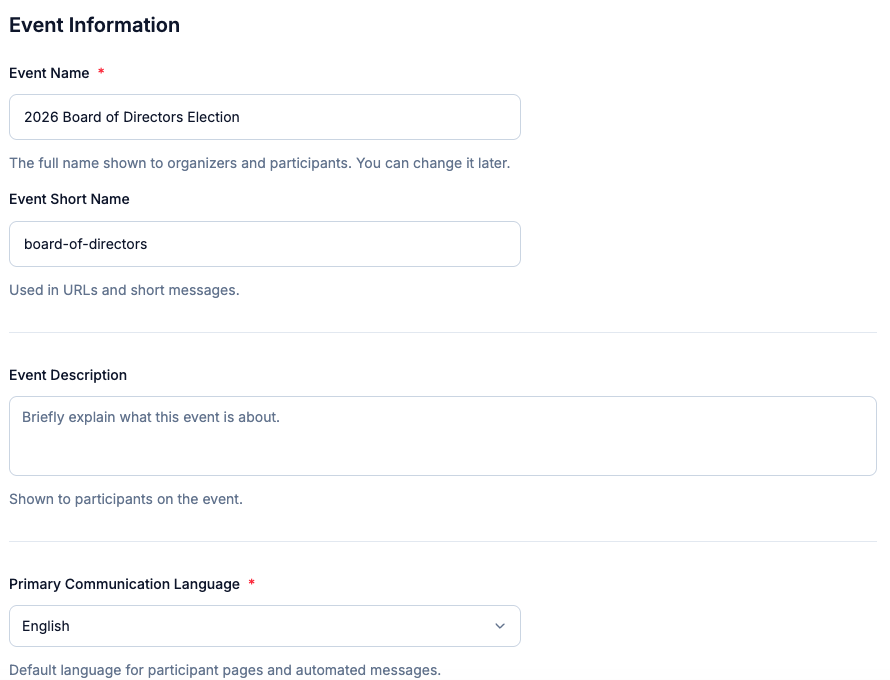Click the Primary Communication Language label
The image size is (890, 680).
click(x=124, y=584)
